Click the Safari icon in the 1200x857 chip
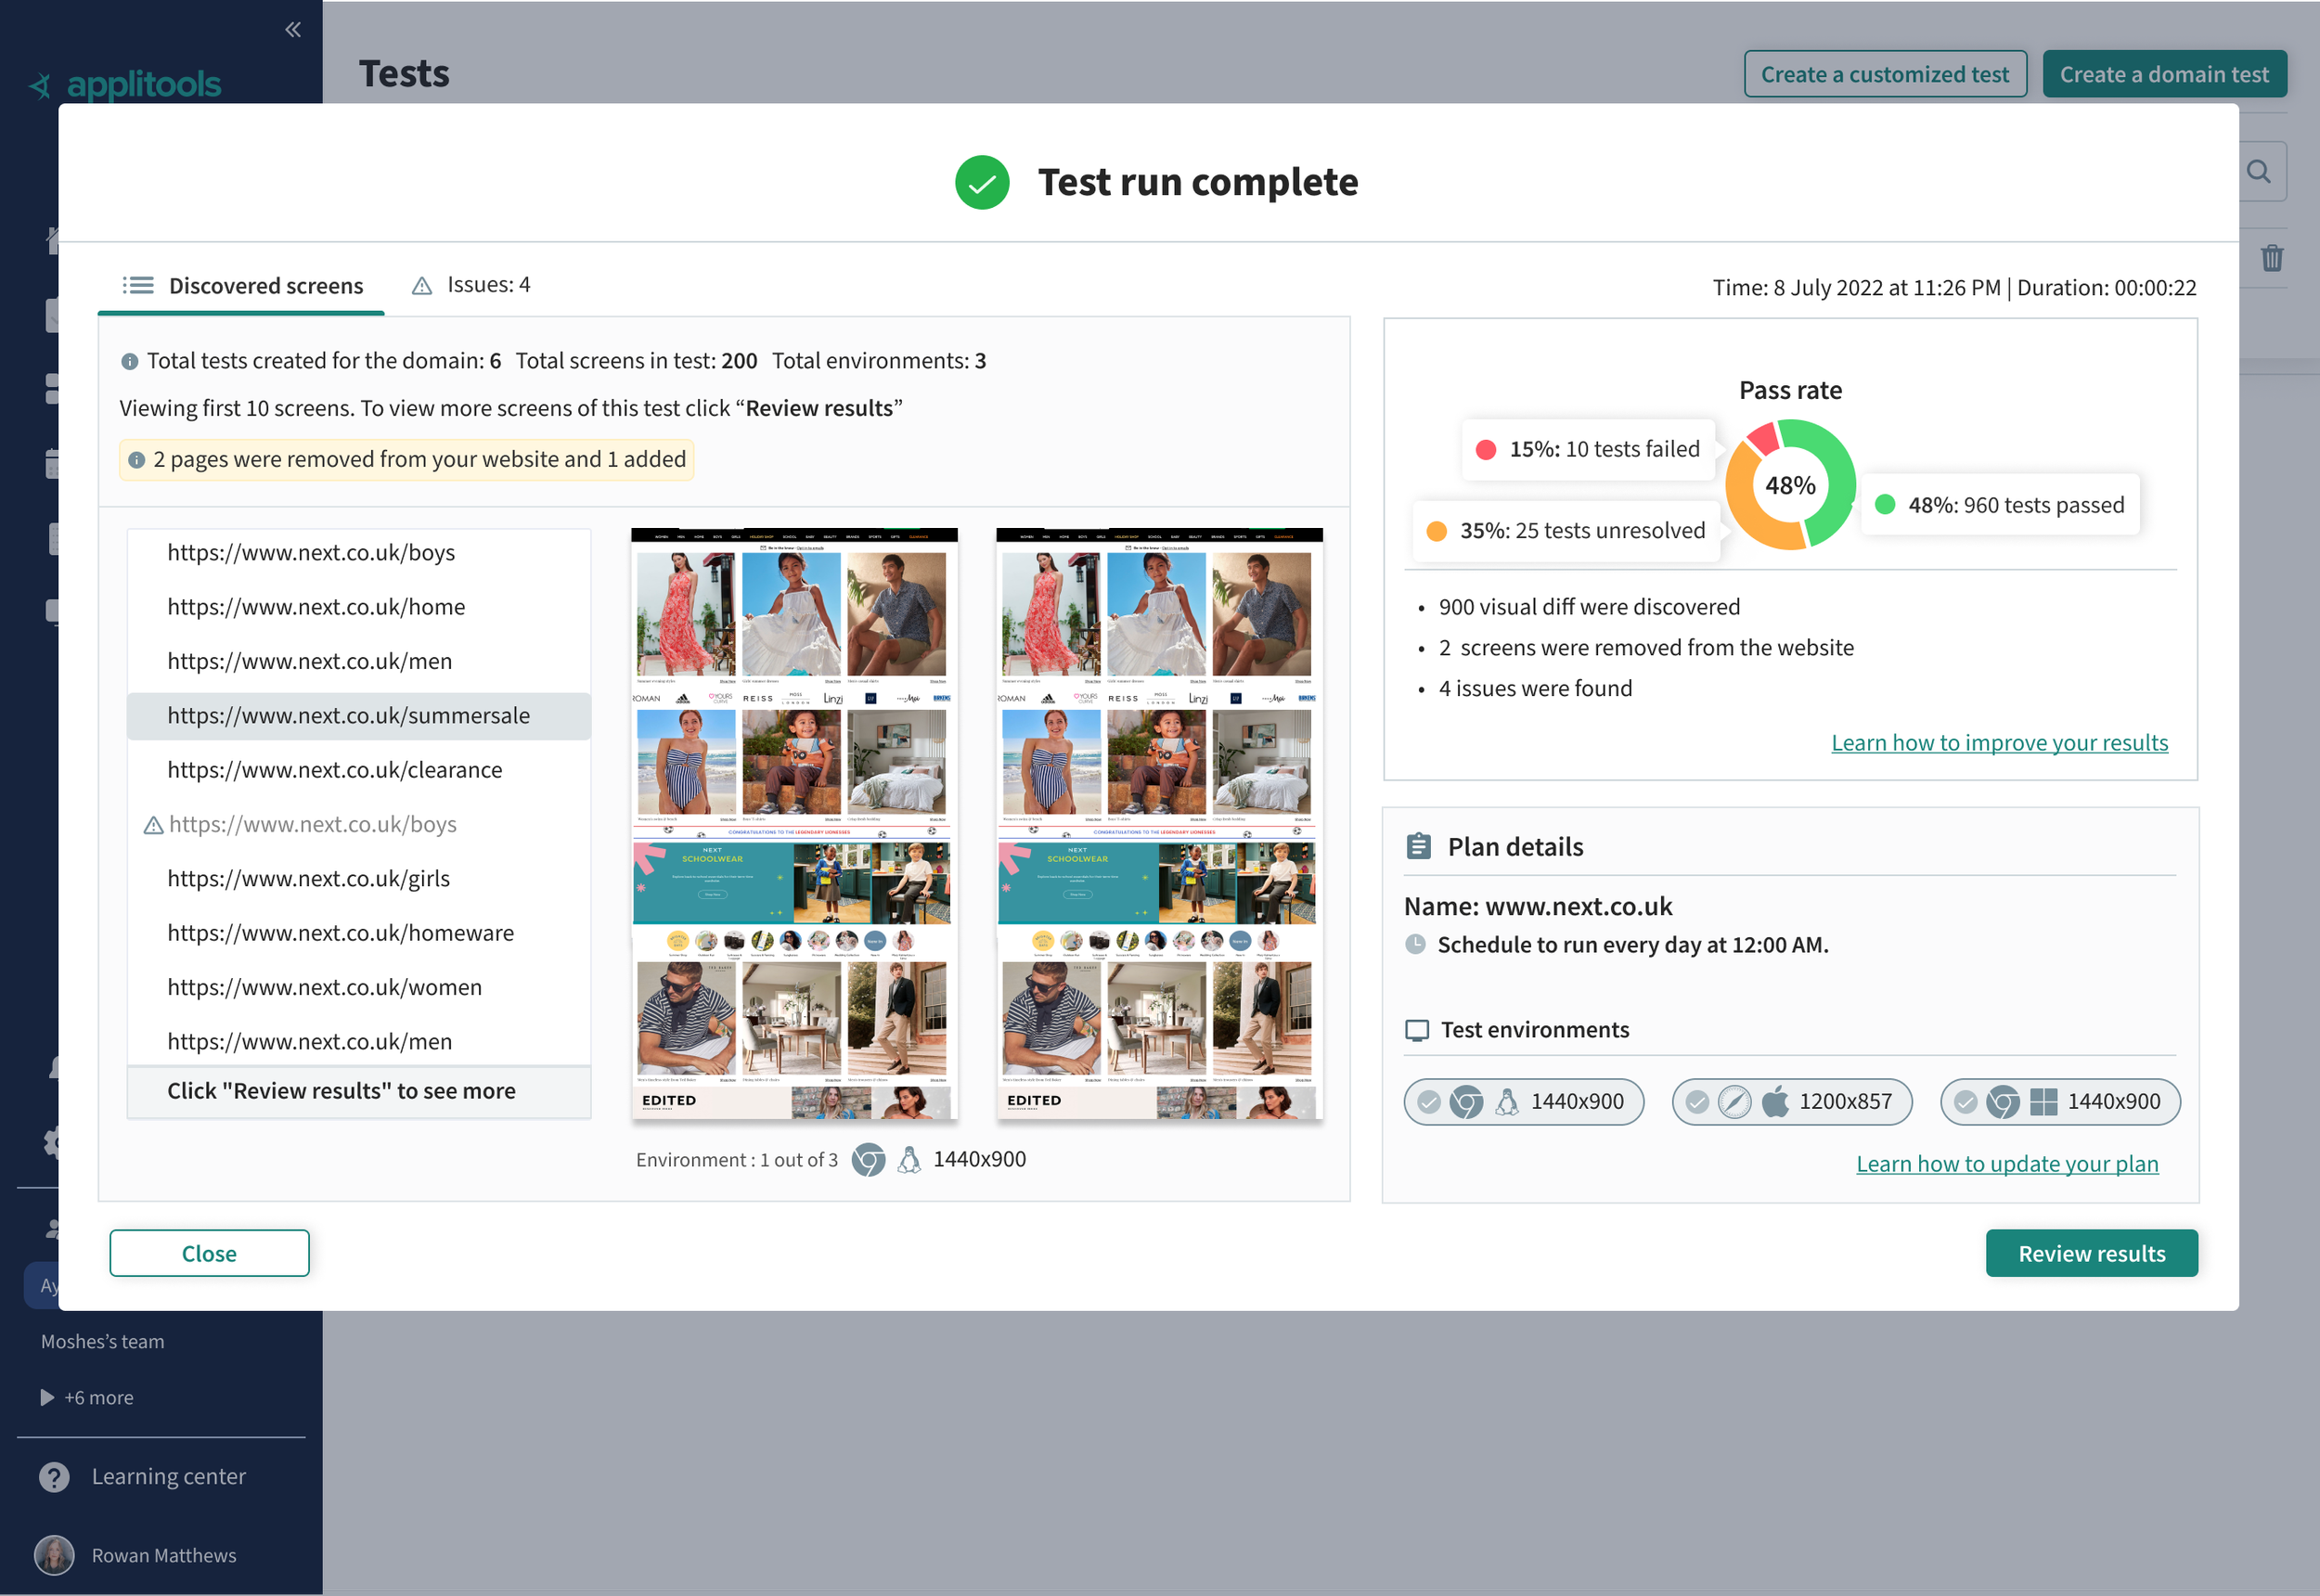This screenshot has height=1596, width=2320. point(1734,1102)
